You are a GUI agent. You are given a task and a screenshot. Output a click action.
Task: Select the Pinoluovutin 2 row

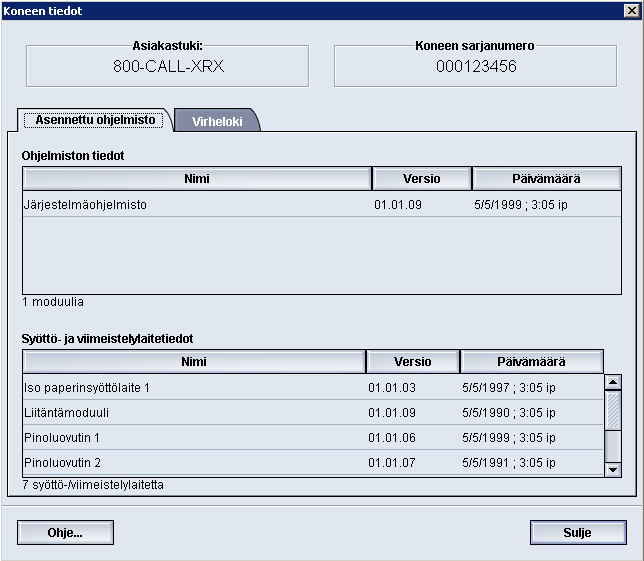[x=313, y=462]
